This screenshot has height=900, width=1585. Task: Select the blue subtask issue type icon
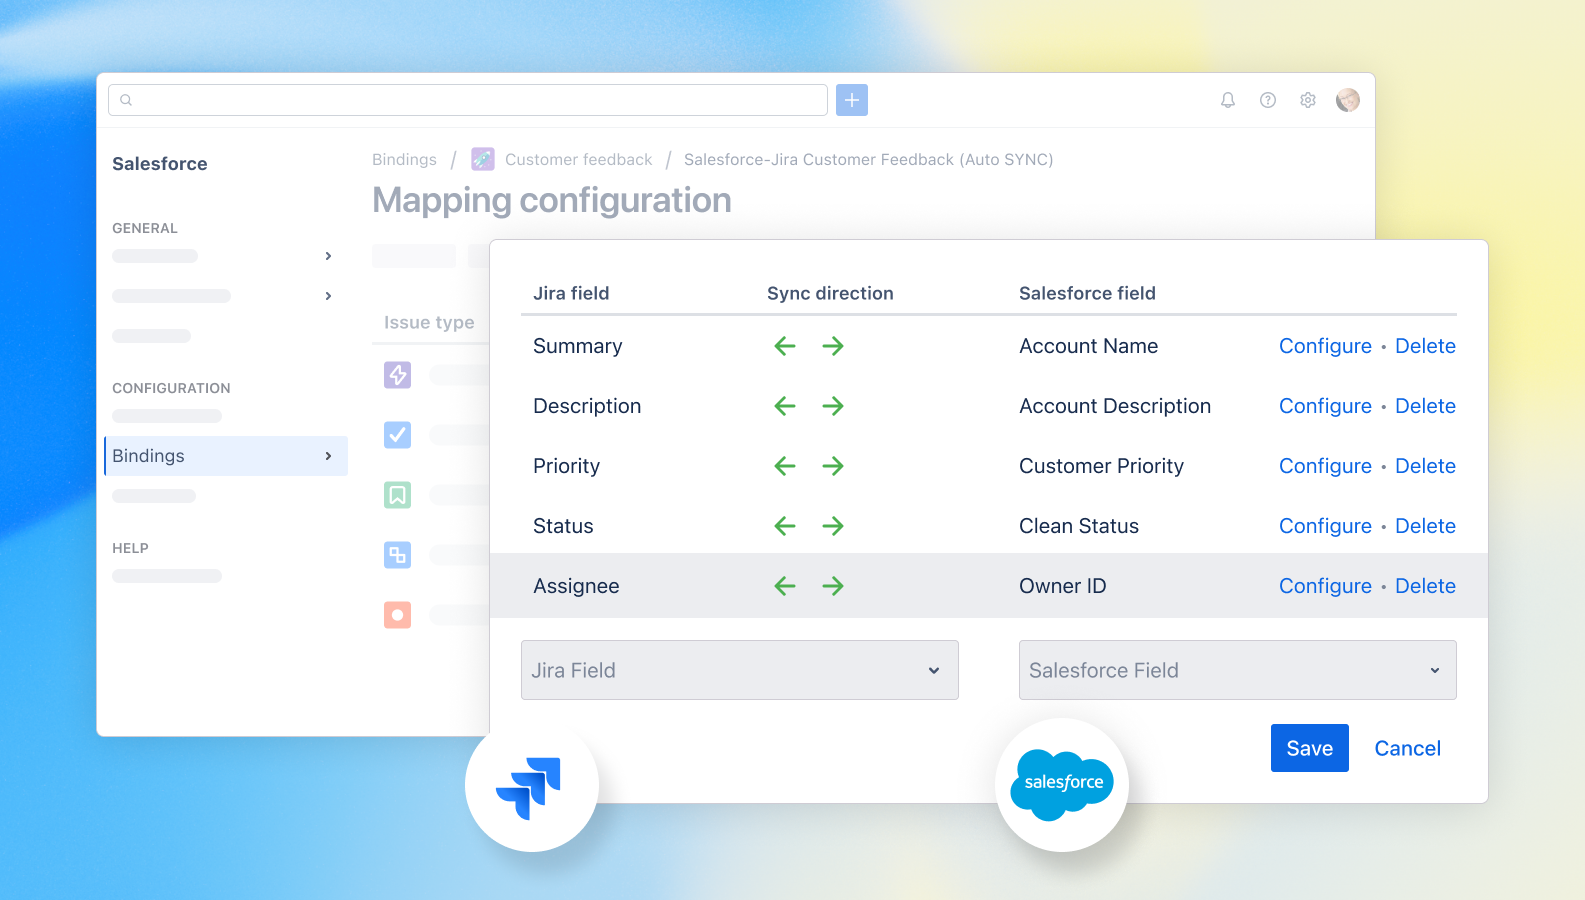(x=398, y=555)
